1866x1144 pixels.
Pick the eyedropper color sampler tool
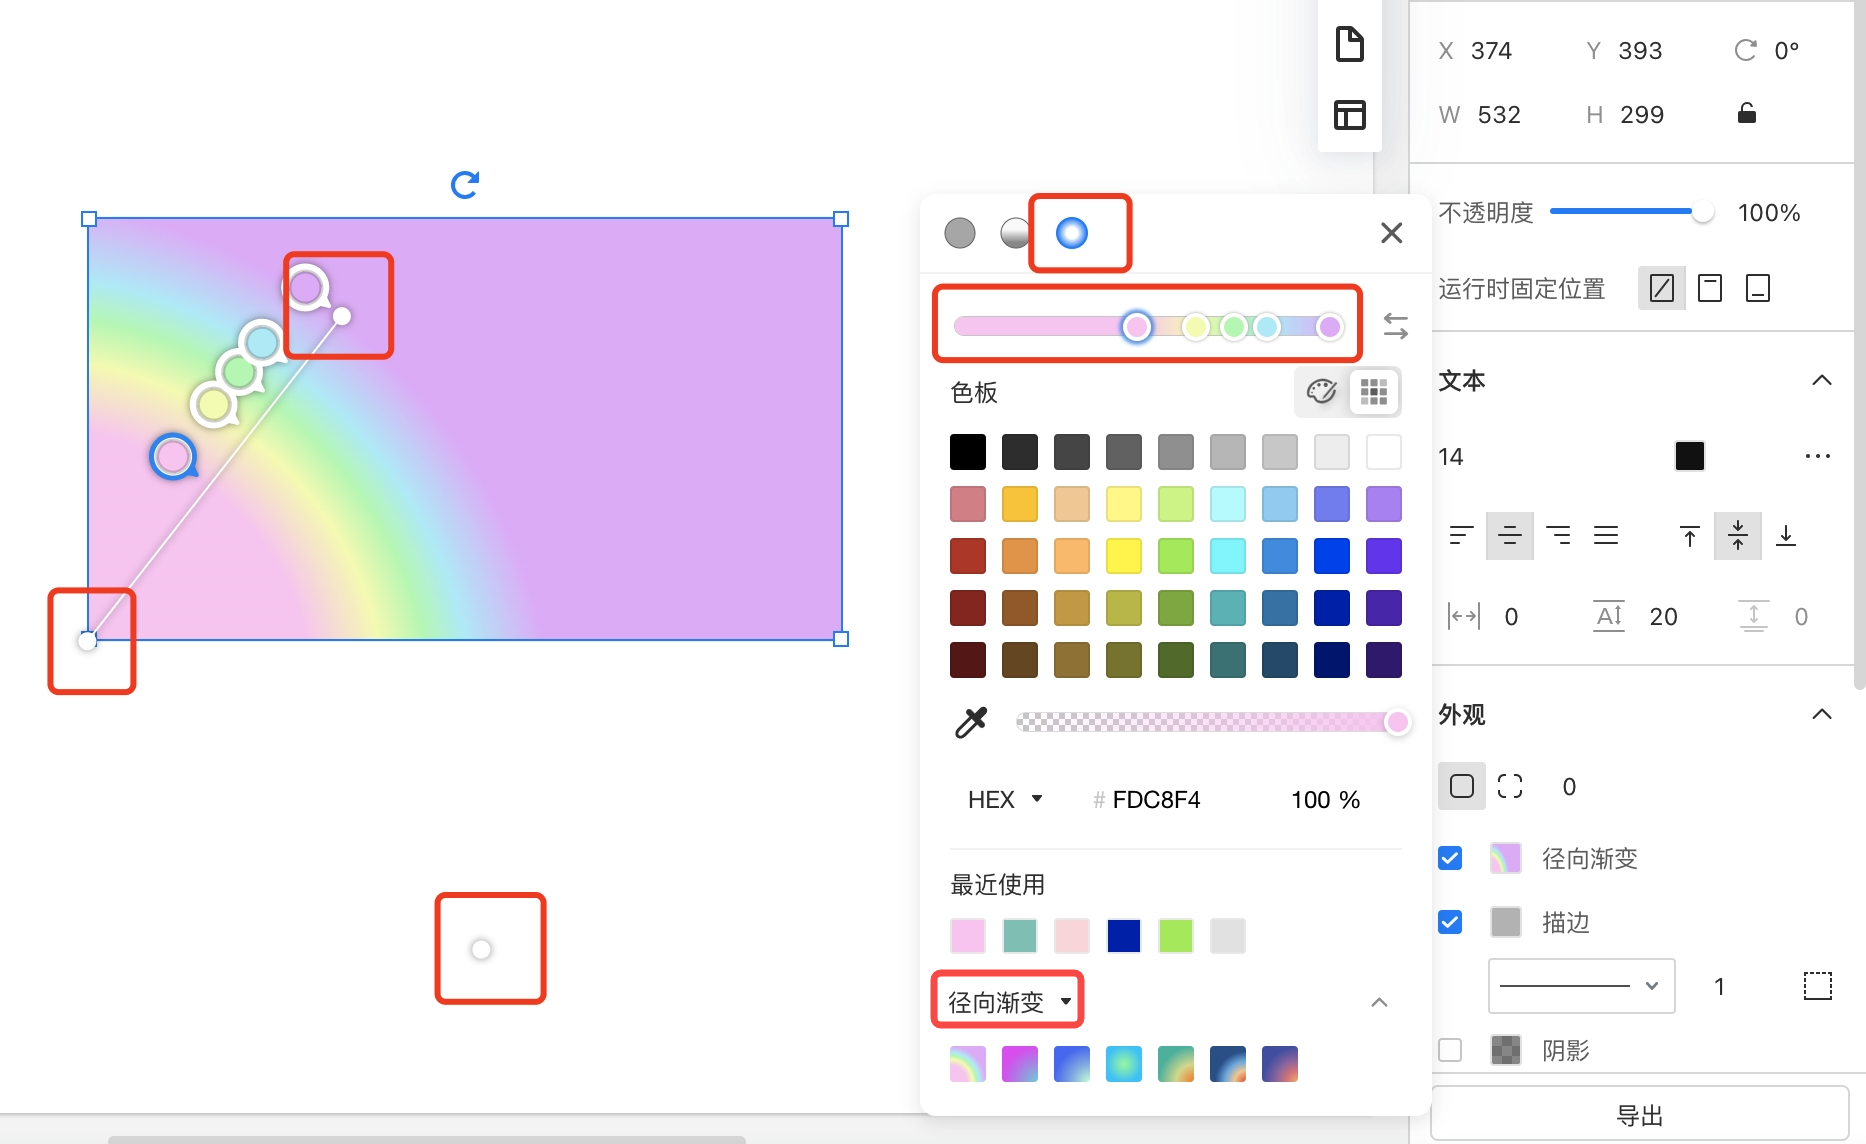pyautogui.click(x=971, y=722)
